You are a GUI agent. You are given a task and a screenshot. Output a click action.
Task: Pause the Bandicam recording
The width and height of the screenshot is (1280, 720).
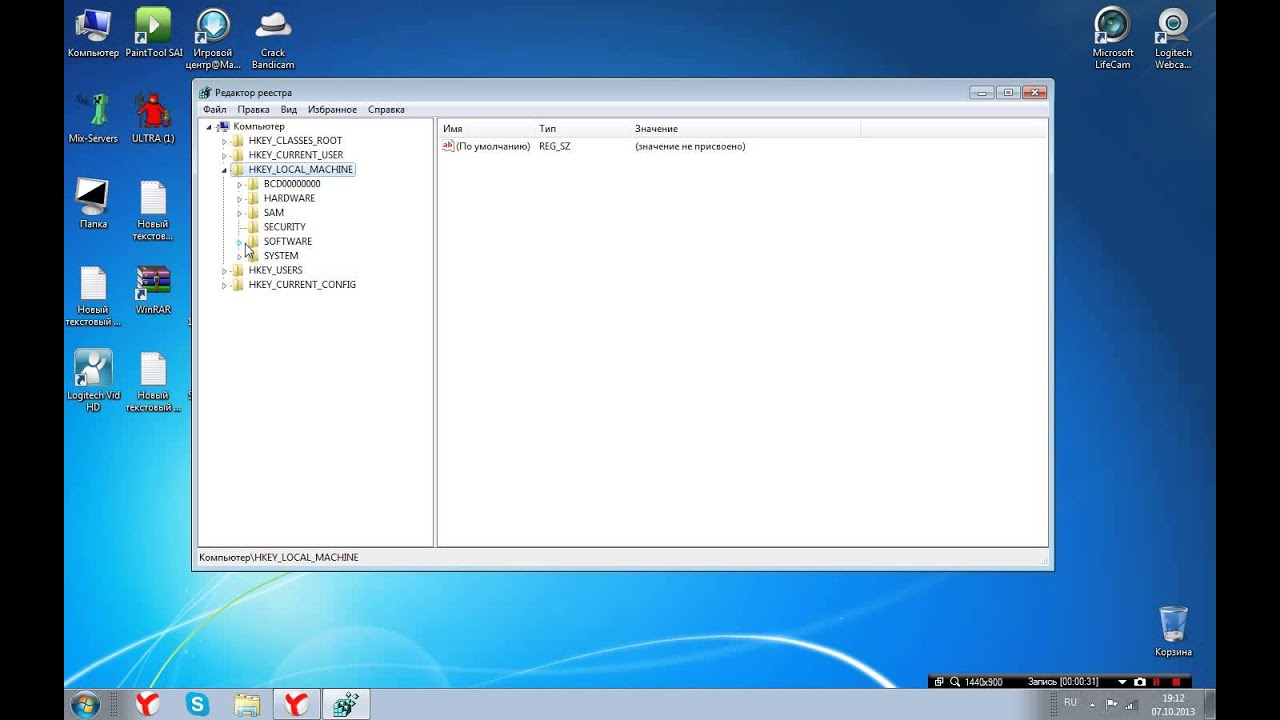coord(1157,682)
